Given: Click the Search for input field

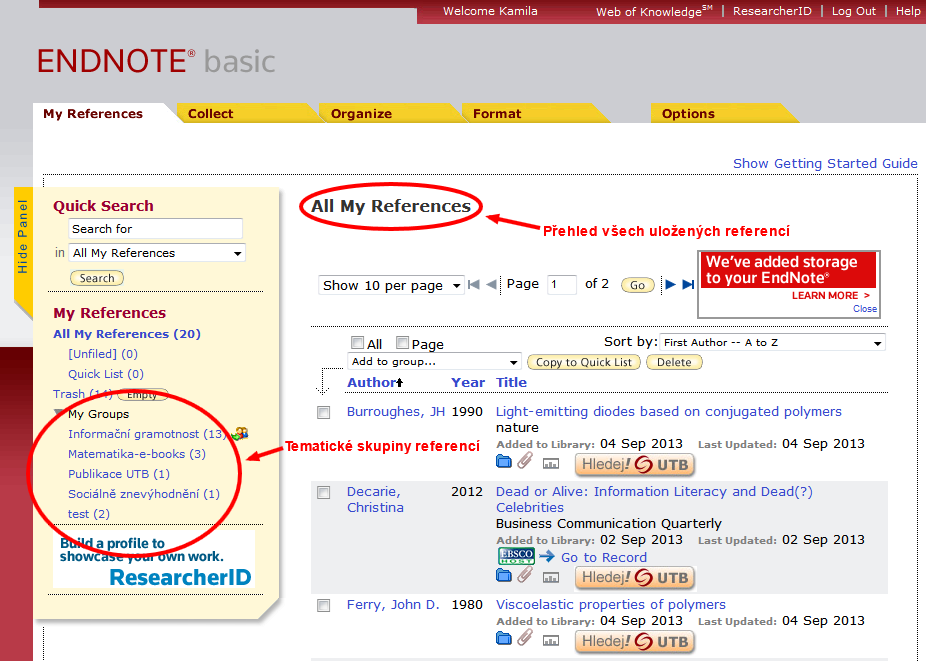Looking at the screenshot, I should (x=156, y=229).
